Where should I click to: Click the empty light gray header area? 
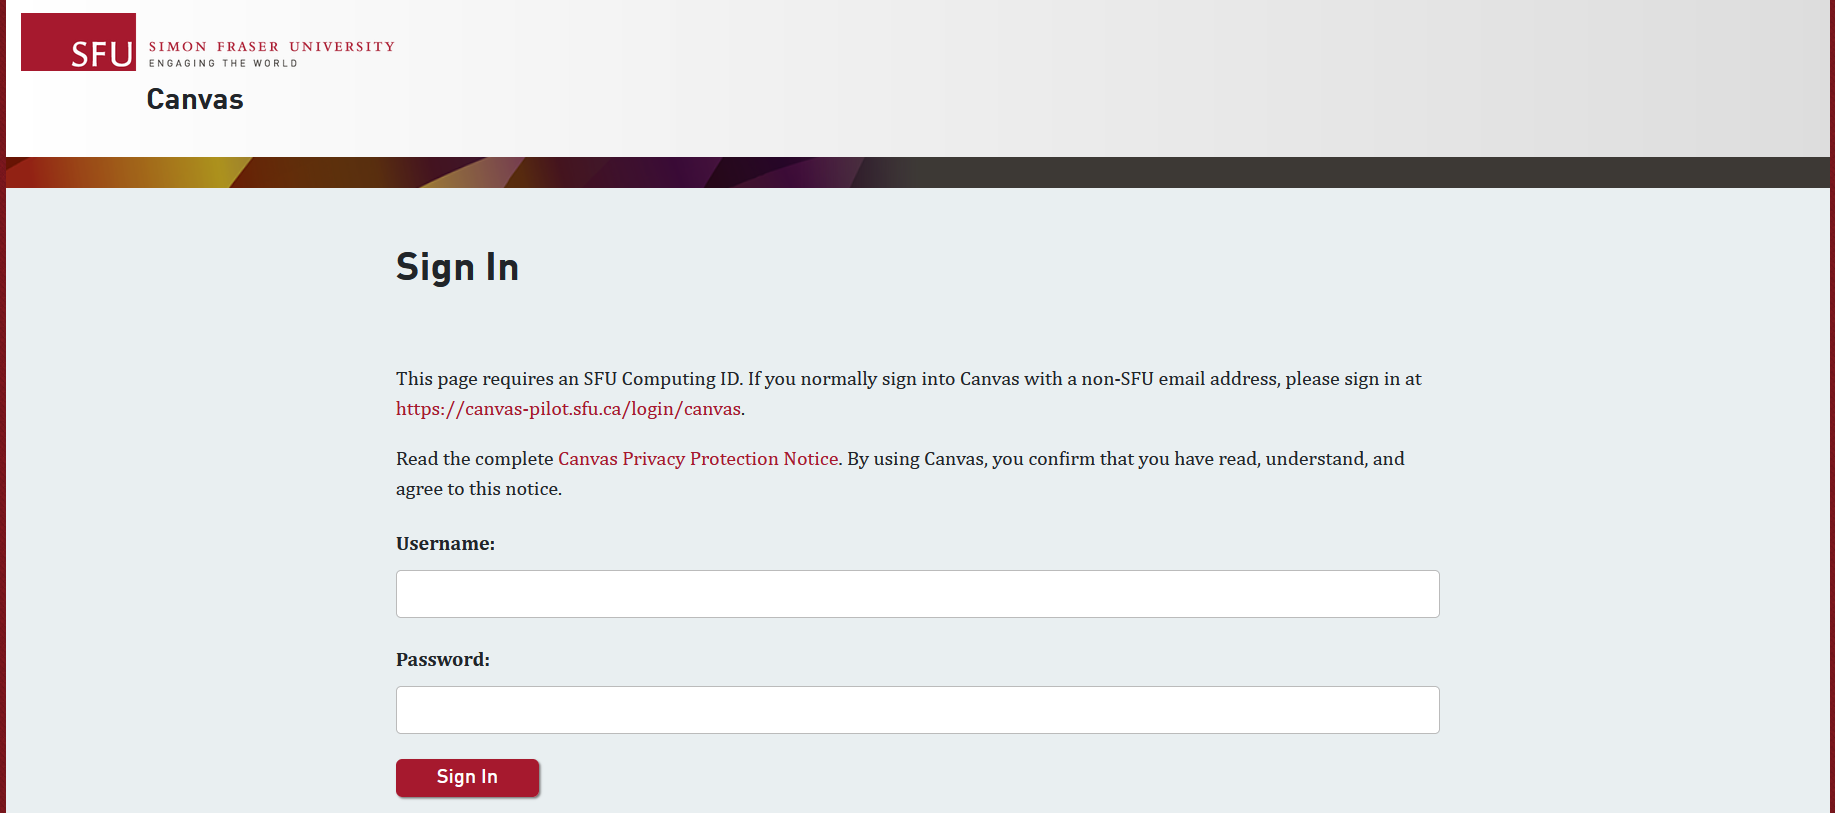(x=1100, y=78)
